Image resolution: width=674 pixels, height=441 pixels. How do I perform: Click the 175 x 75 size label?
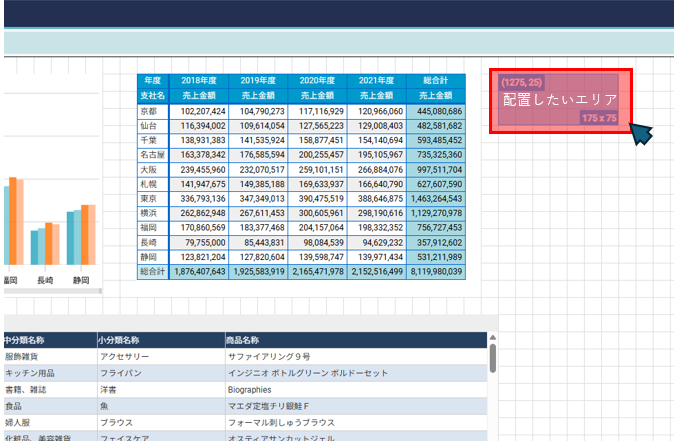[599, 119]
